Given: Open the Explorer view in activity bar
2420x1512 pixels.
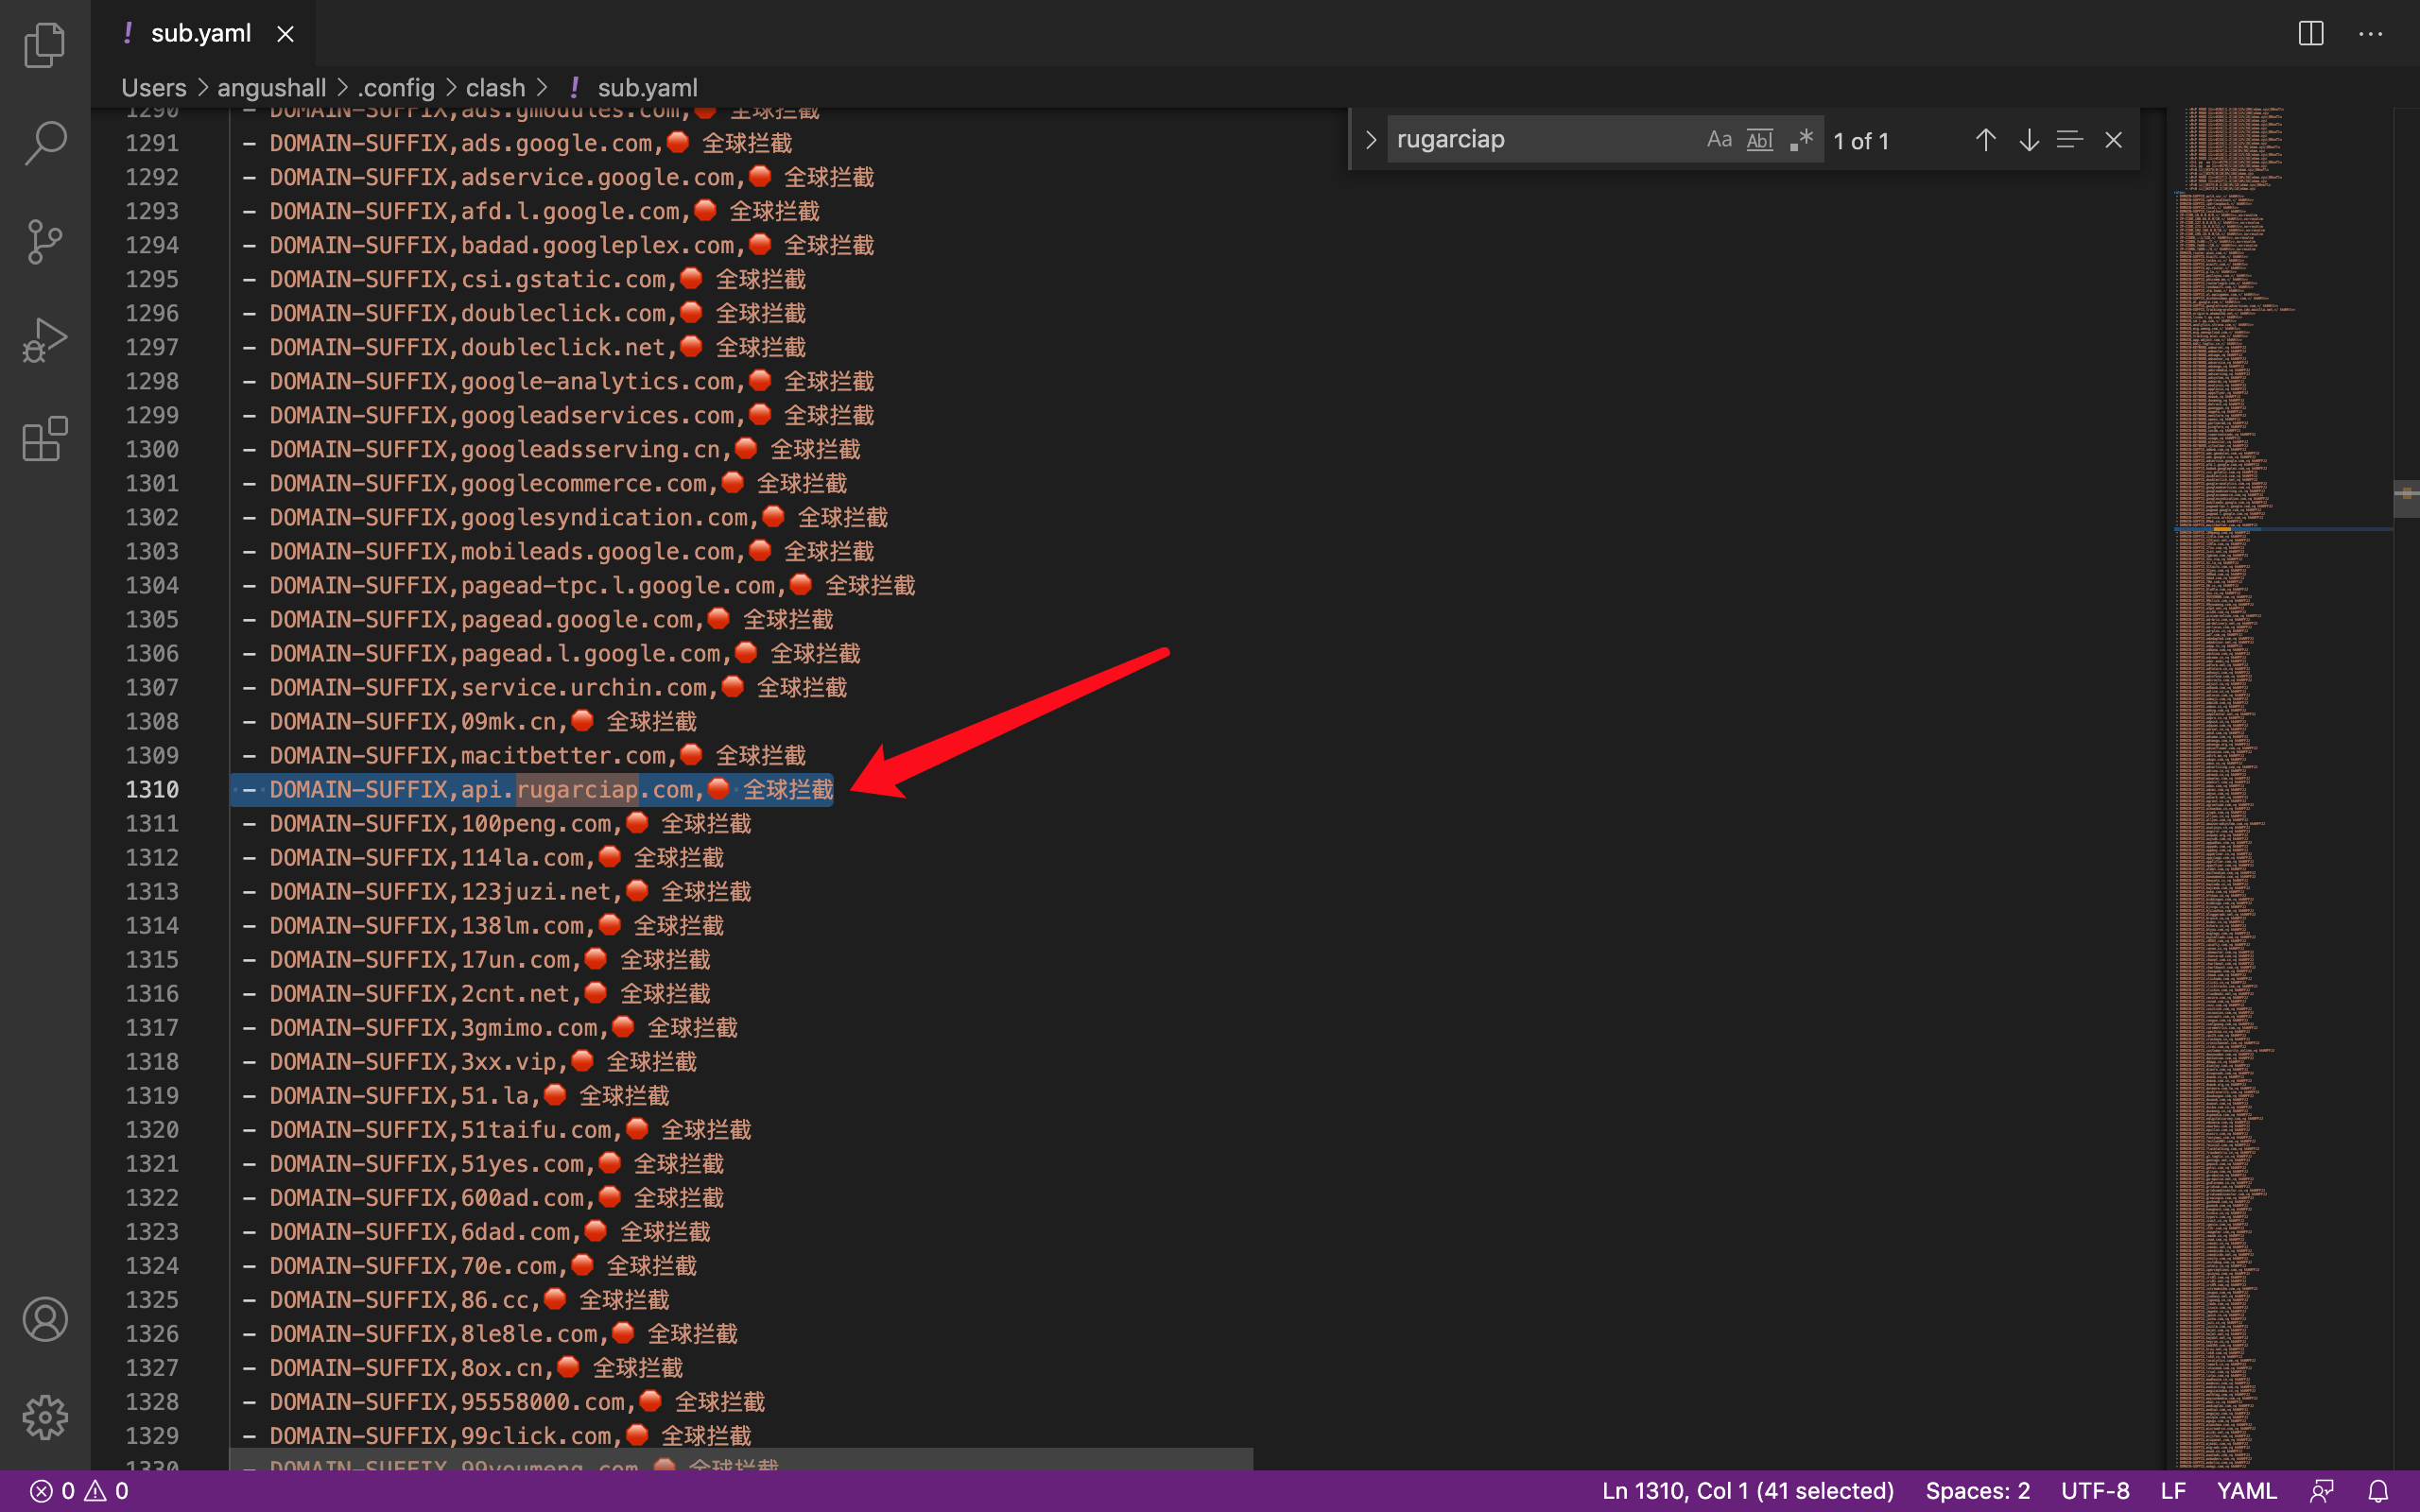Looking at the screenshot, I should click(x=45, y=45).
